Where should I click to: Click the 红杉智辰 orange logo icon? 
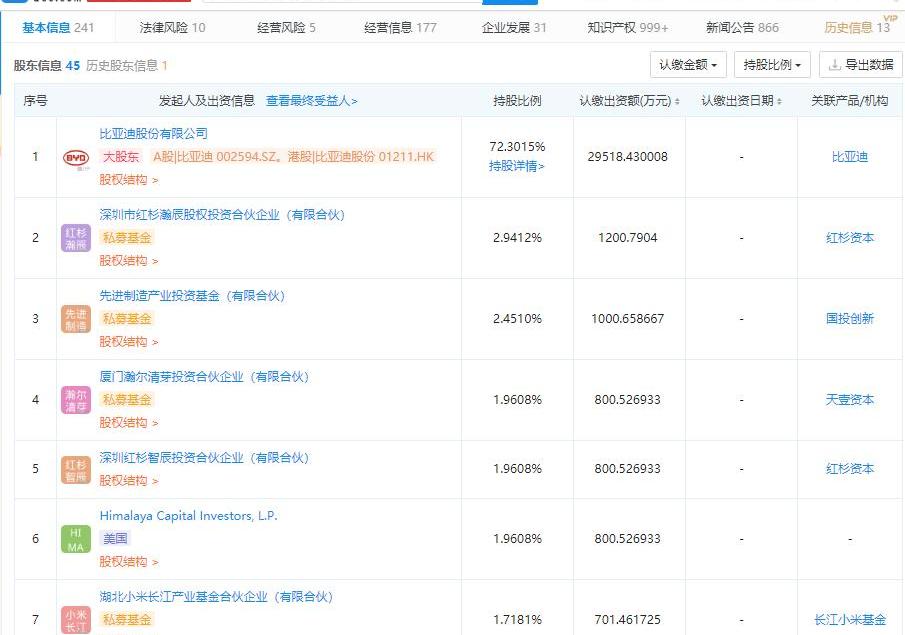(76, 469)
